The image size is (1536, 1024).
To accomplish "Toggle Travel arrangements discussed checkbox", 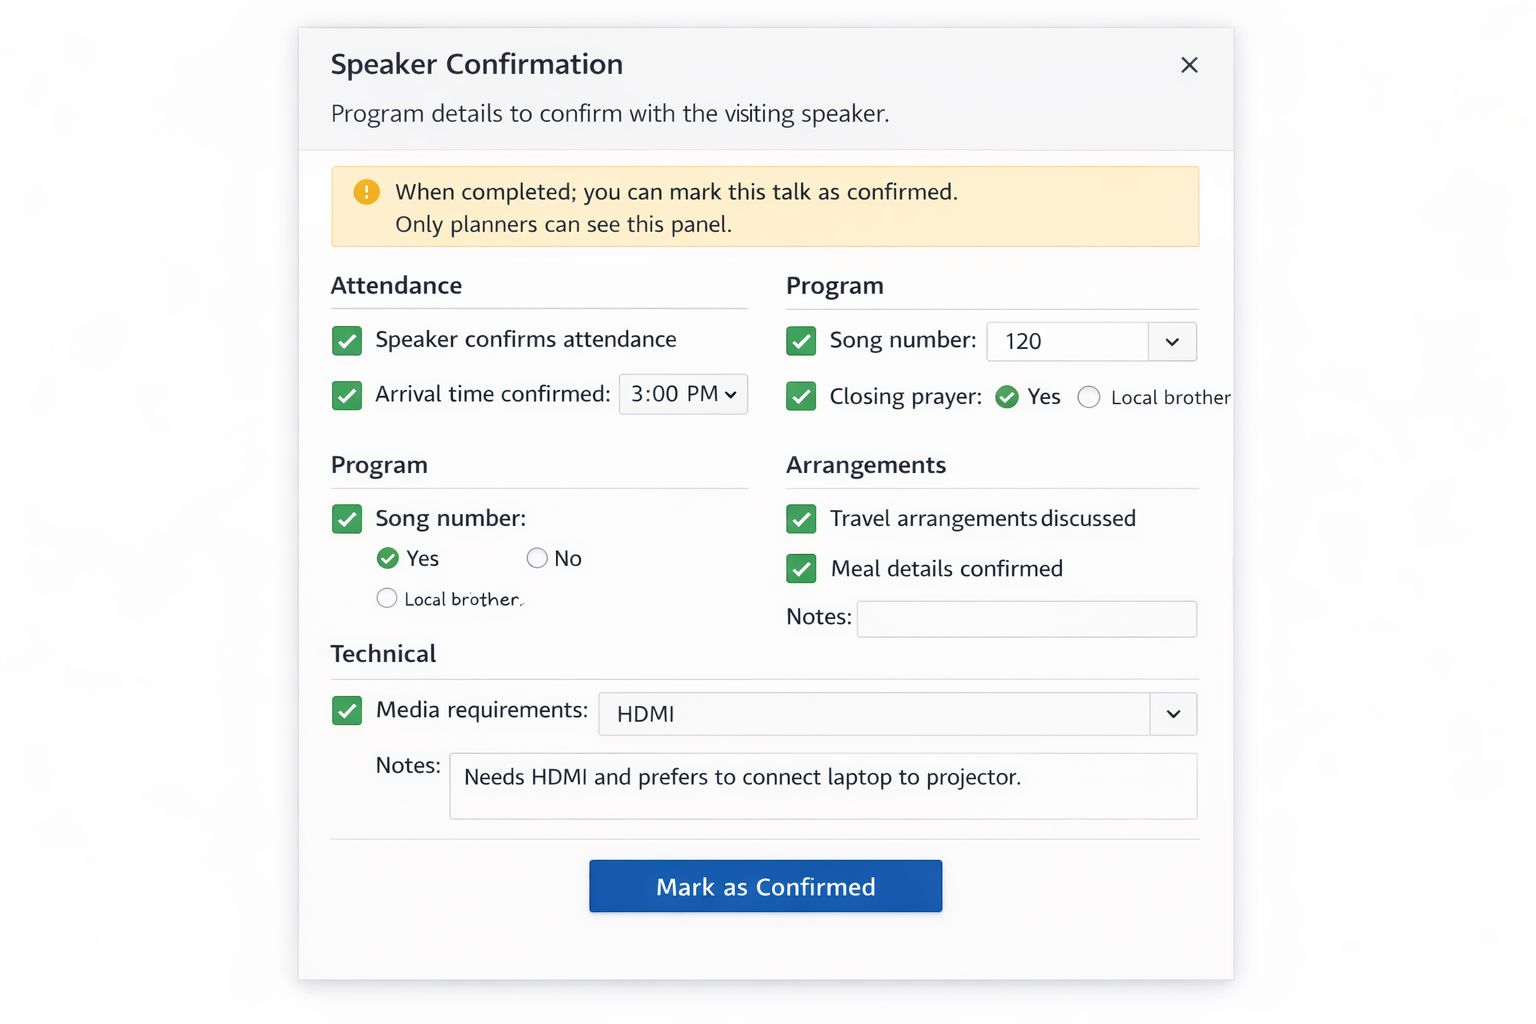I will click(801, 518).
